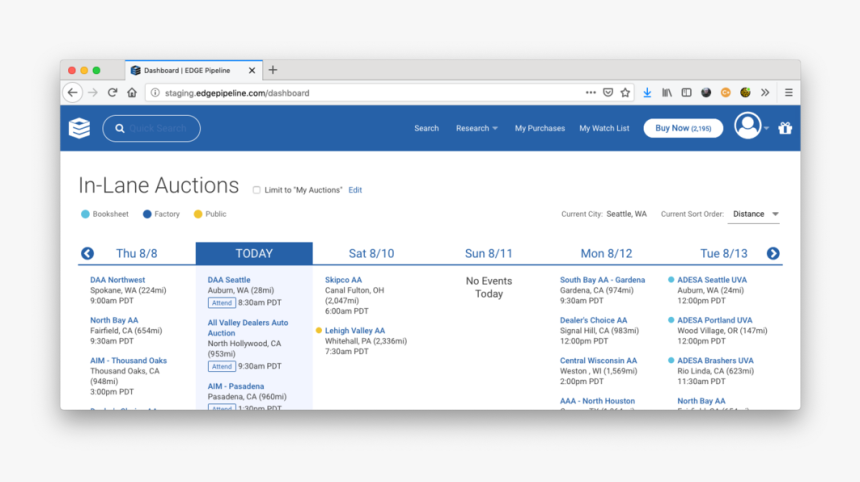
Task: Expand the arrow next to the user avatar
Action: (766, 128)
